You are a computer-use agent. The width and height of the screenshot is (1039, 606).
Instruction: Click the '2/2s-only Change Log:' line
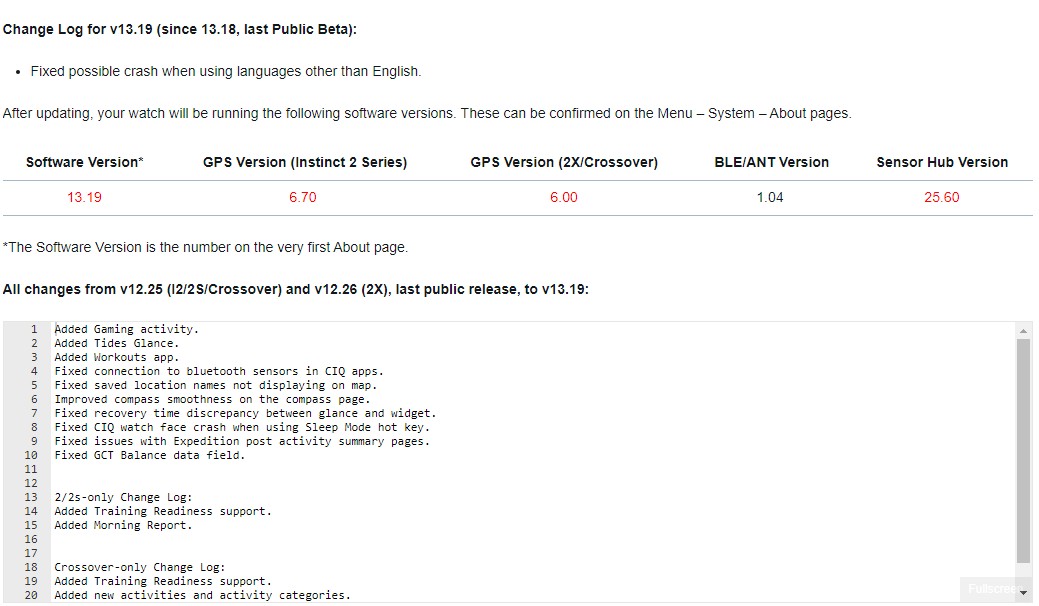[123, 497]
